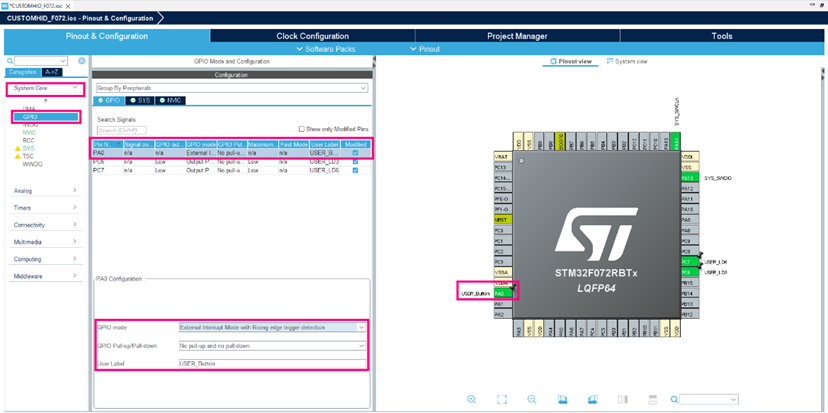Select NVIC in System Core list
Screen dimensions: 828x413
tap(29, 133)
